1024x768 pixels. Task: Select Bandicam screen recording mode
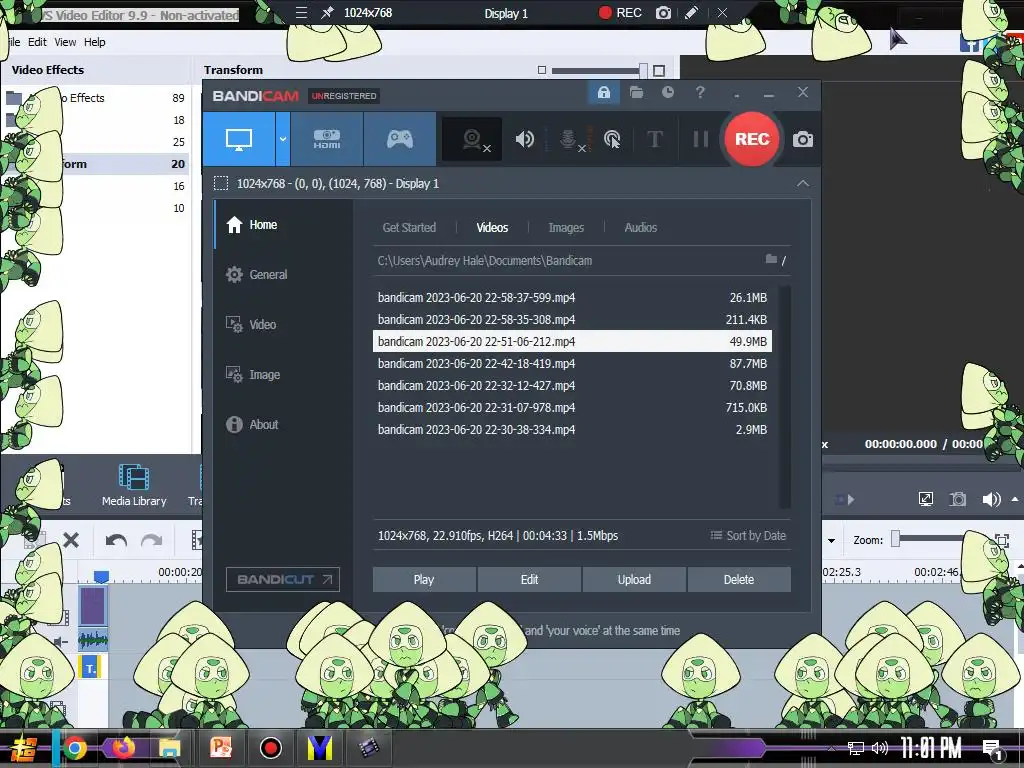coord(239,139)
